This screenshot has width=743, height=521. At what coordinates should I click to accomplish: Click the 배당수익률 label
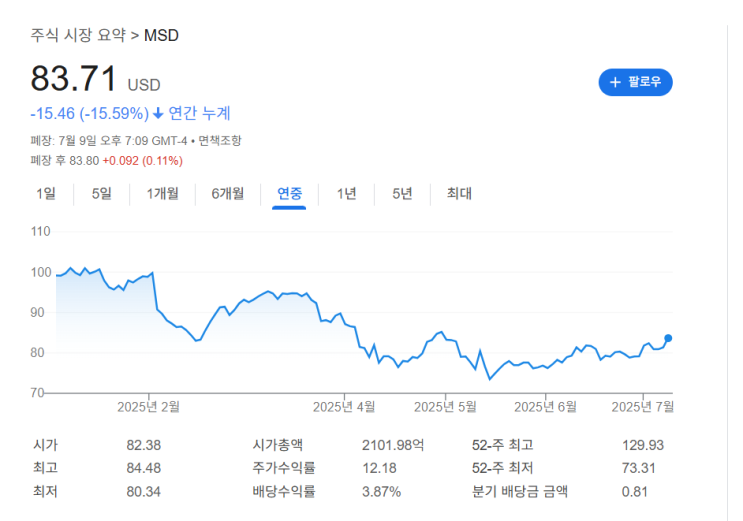(284, 492)
